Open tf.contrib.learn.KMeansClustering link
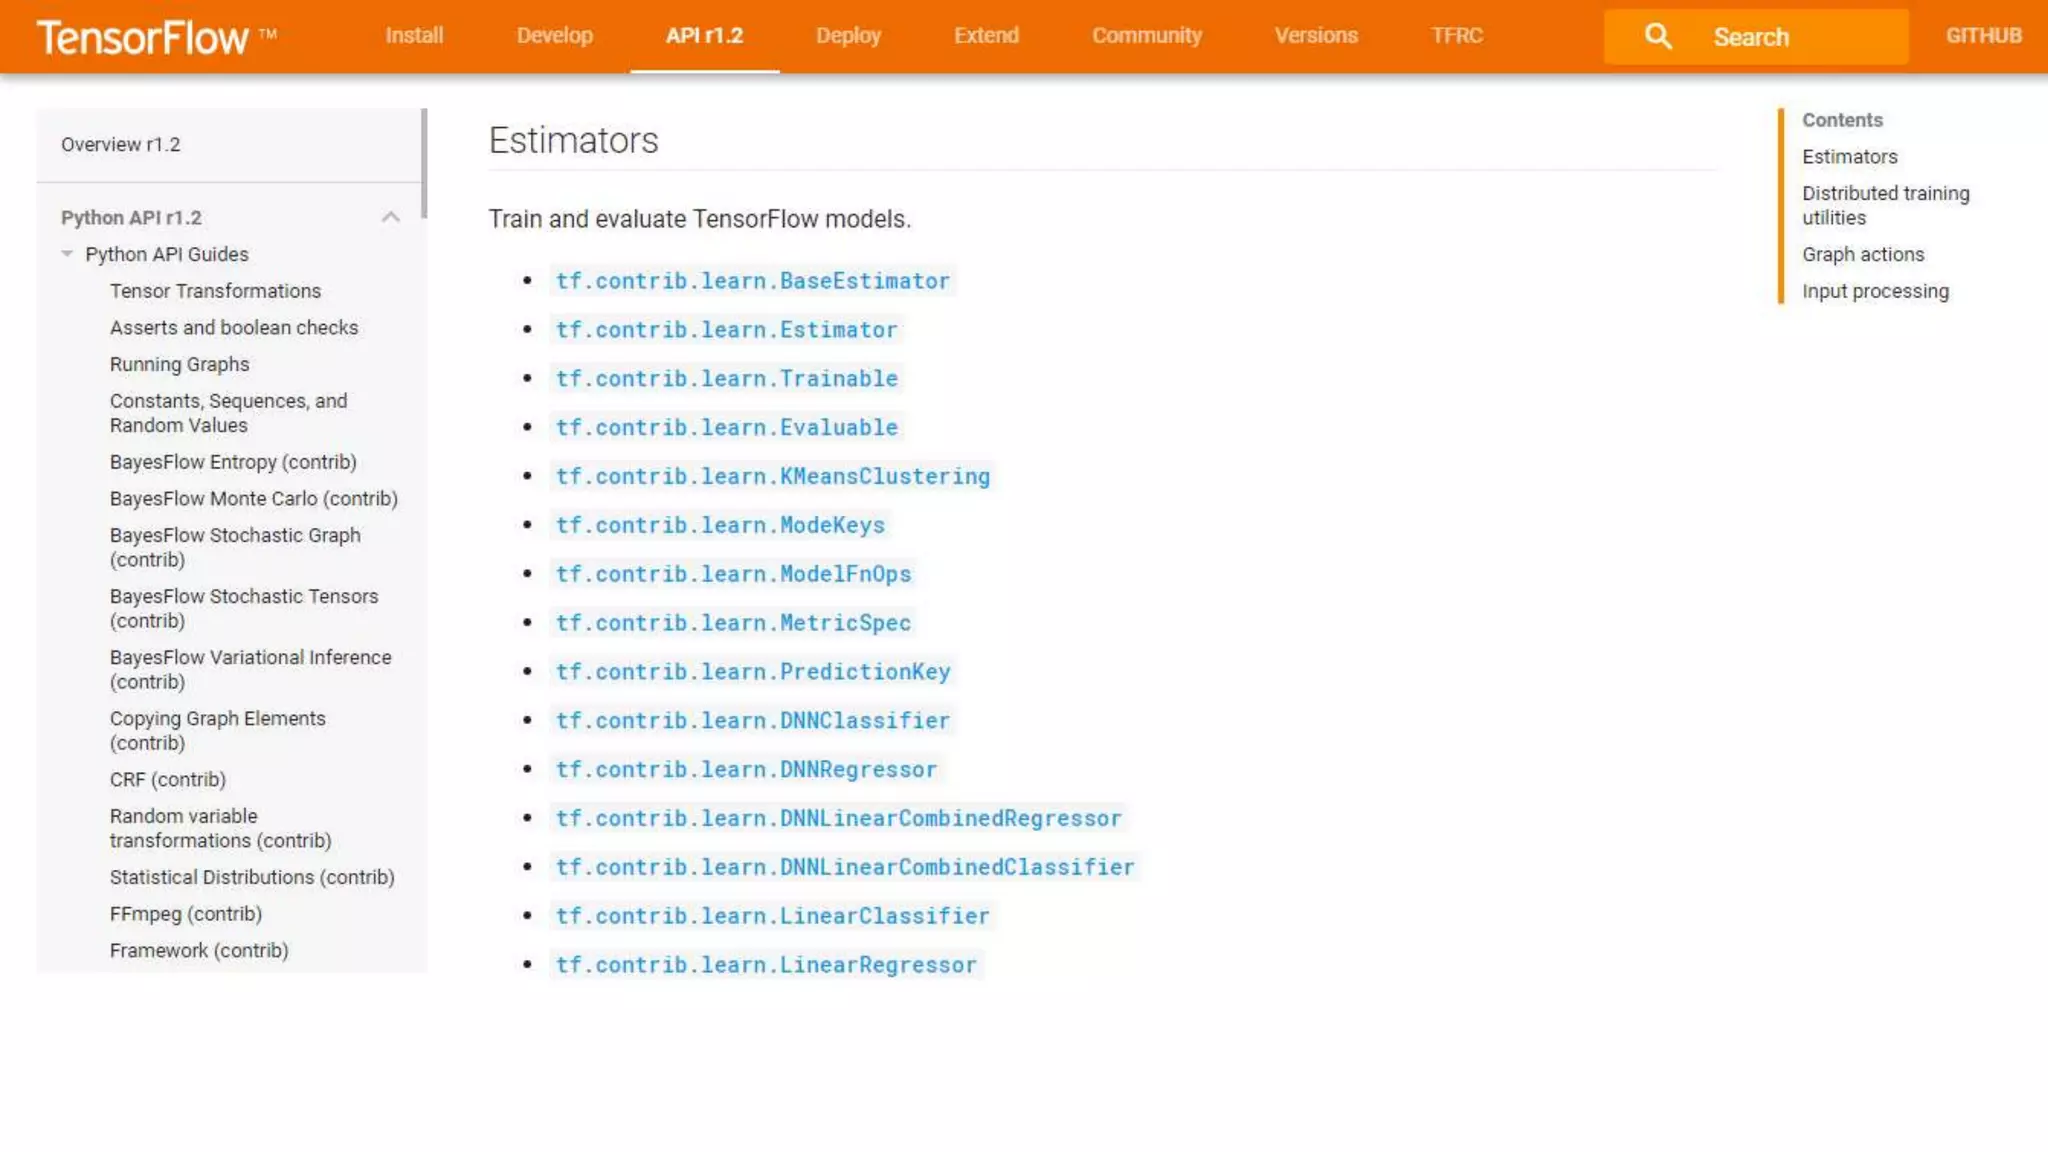Screen dimensions: 2048x1152 coord(772,477)
